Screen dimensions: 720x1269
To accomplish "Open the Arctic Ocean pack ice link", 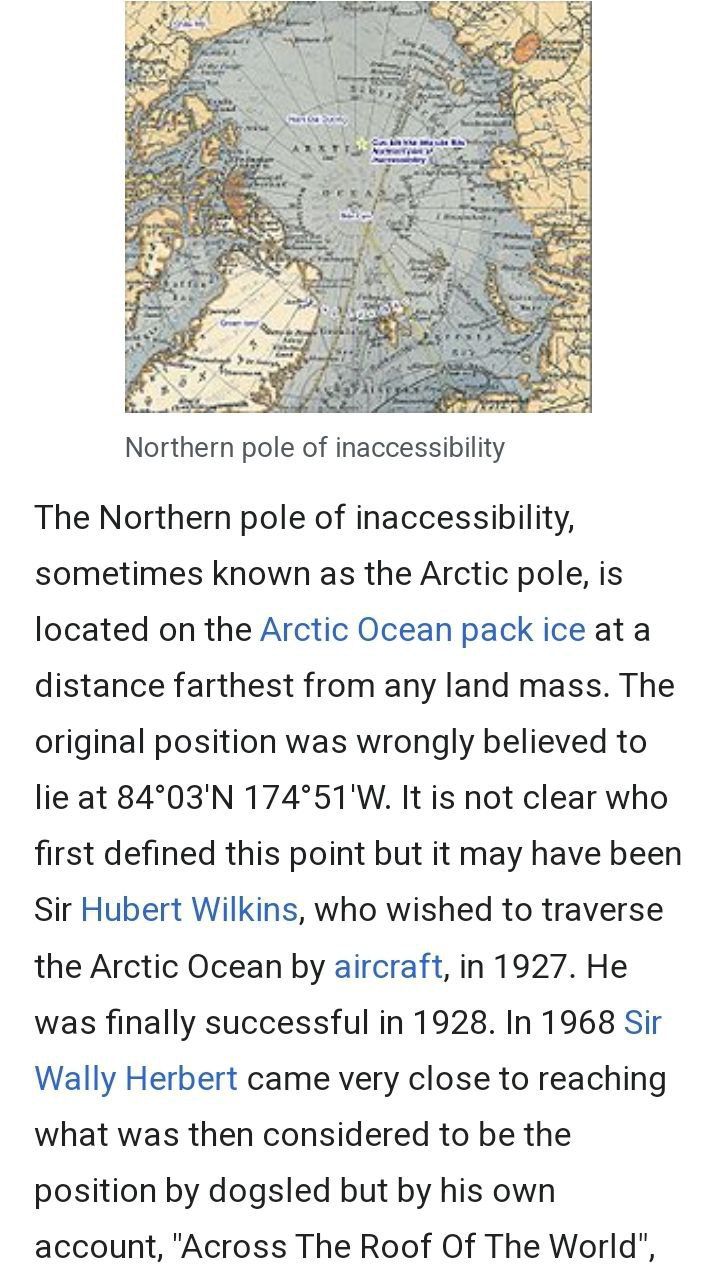I will point(422,630).
